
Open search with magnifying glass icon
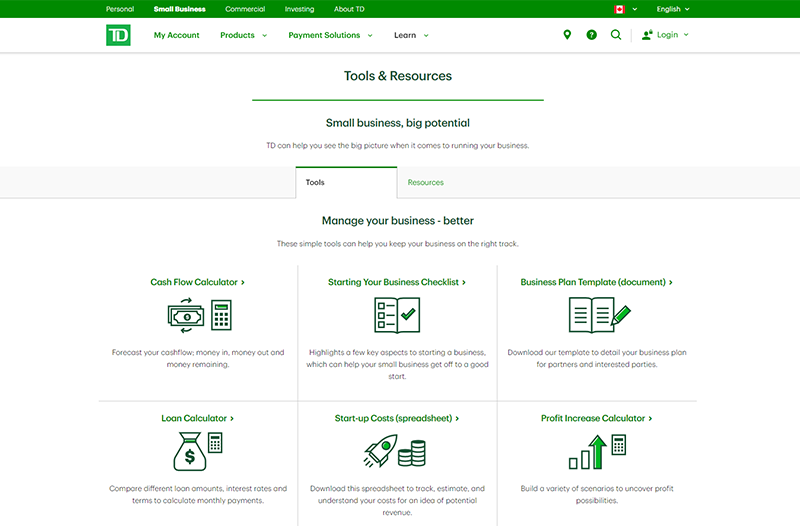click(x=616, y=35)
